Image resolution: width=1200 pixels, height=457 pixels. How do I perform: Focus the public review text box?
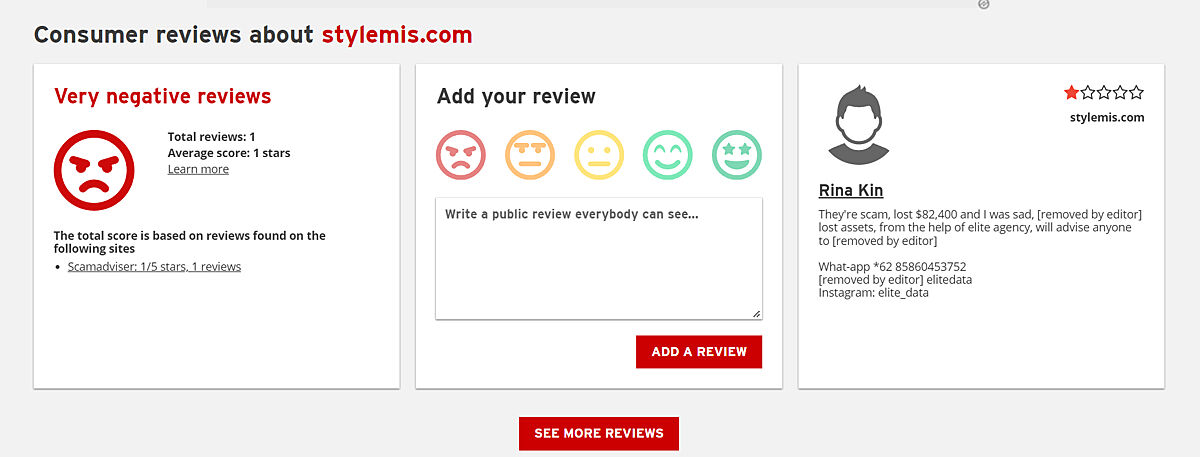[x=598, y=257]
